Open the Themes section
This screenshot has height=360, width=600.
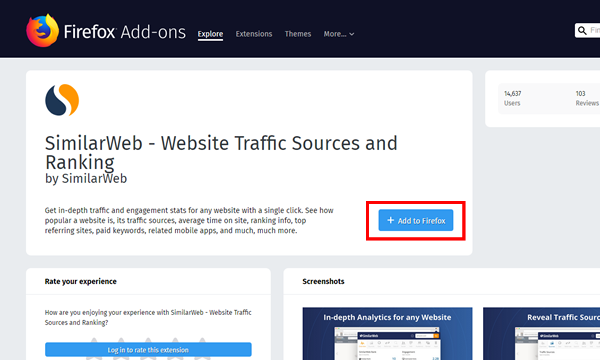[x=298, y=34]
